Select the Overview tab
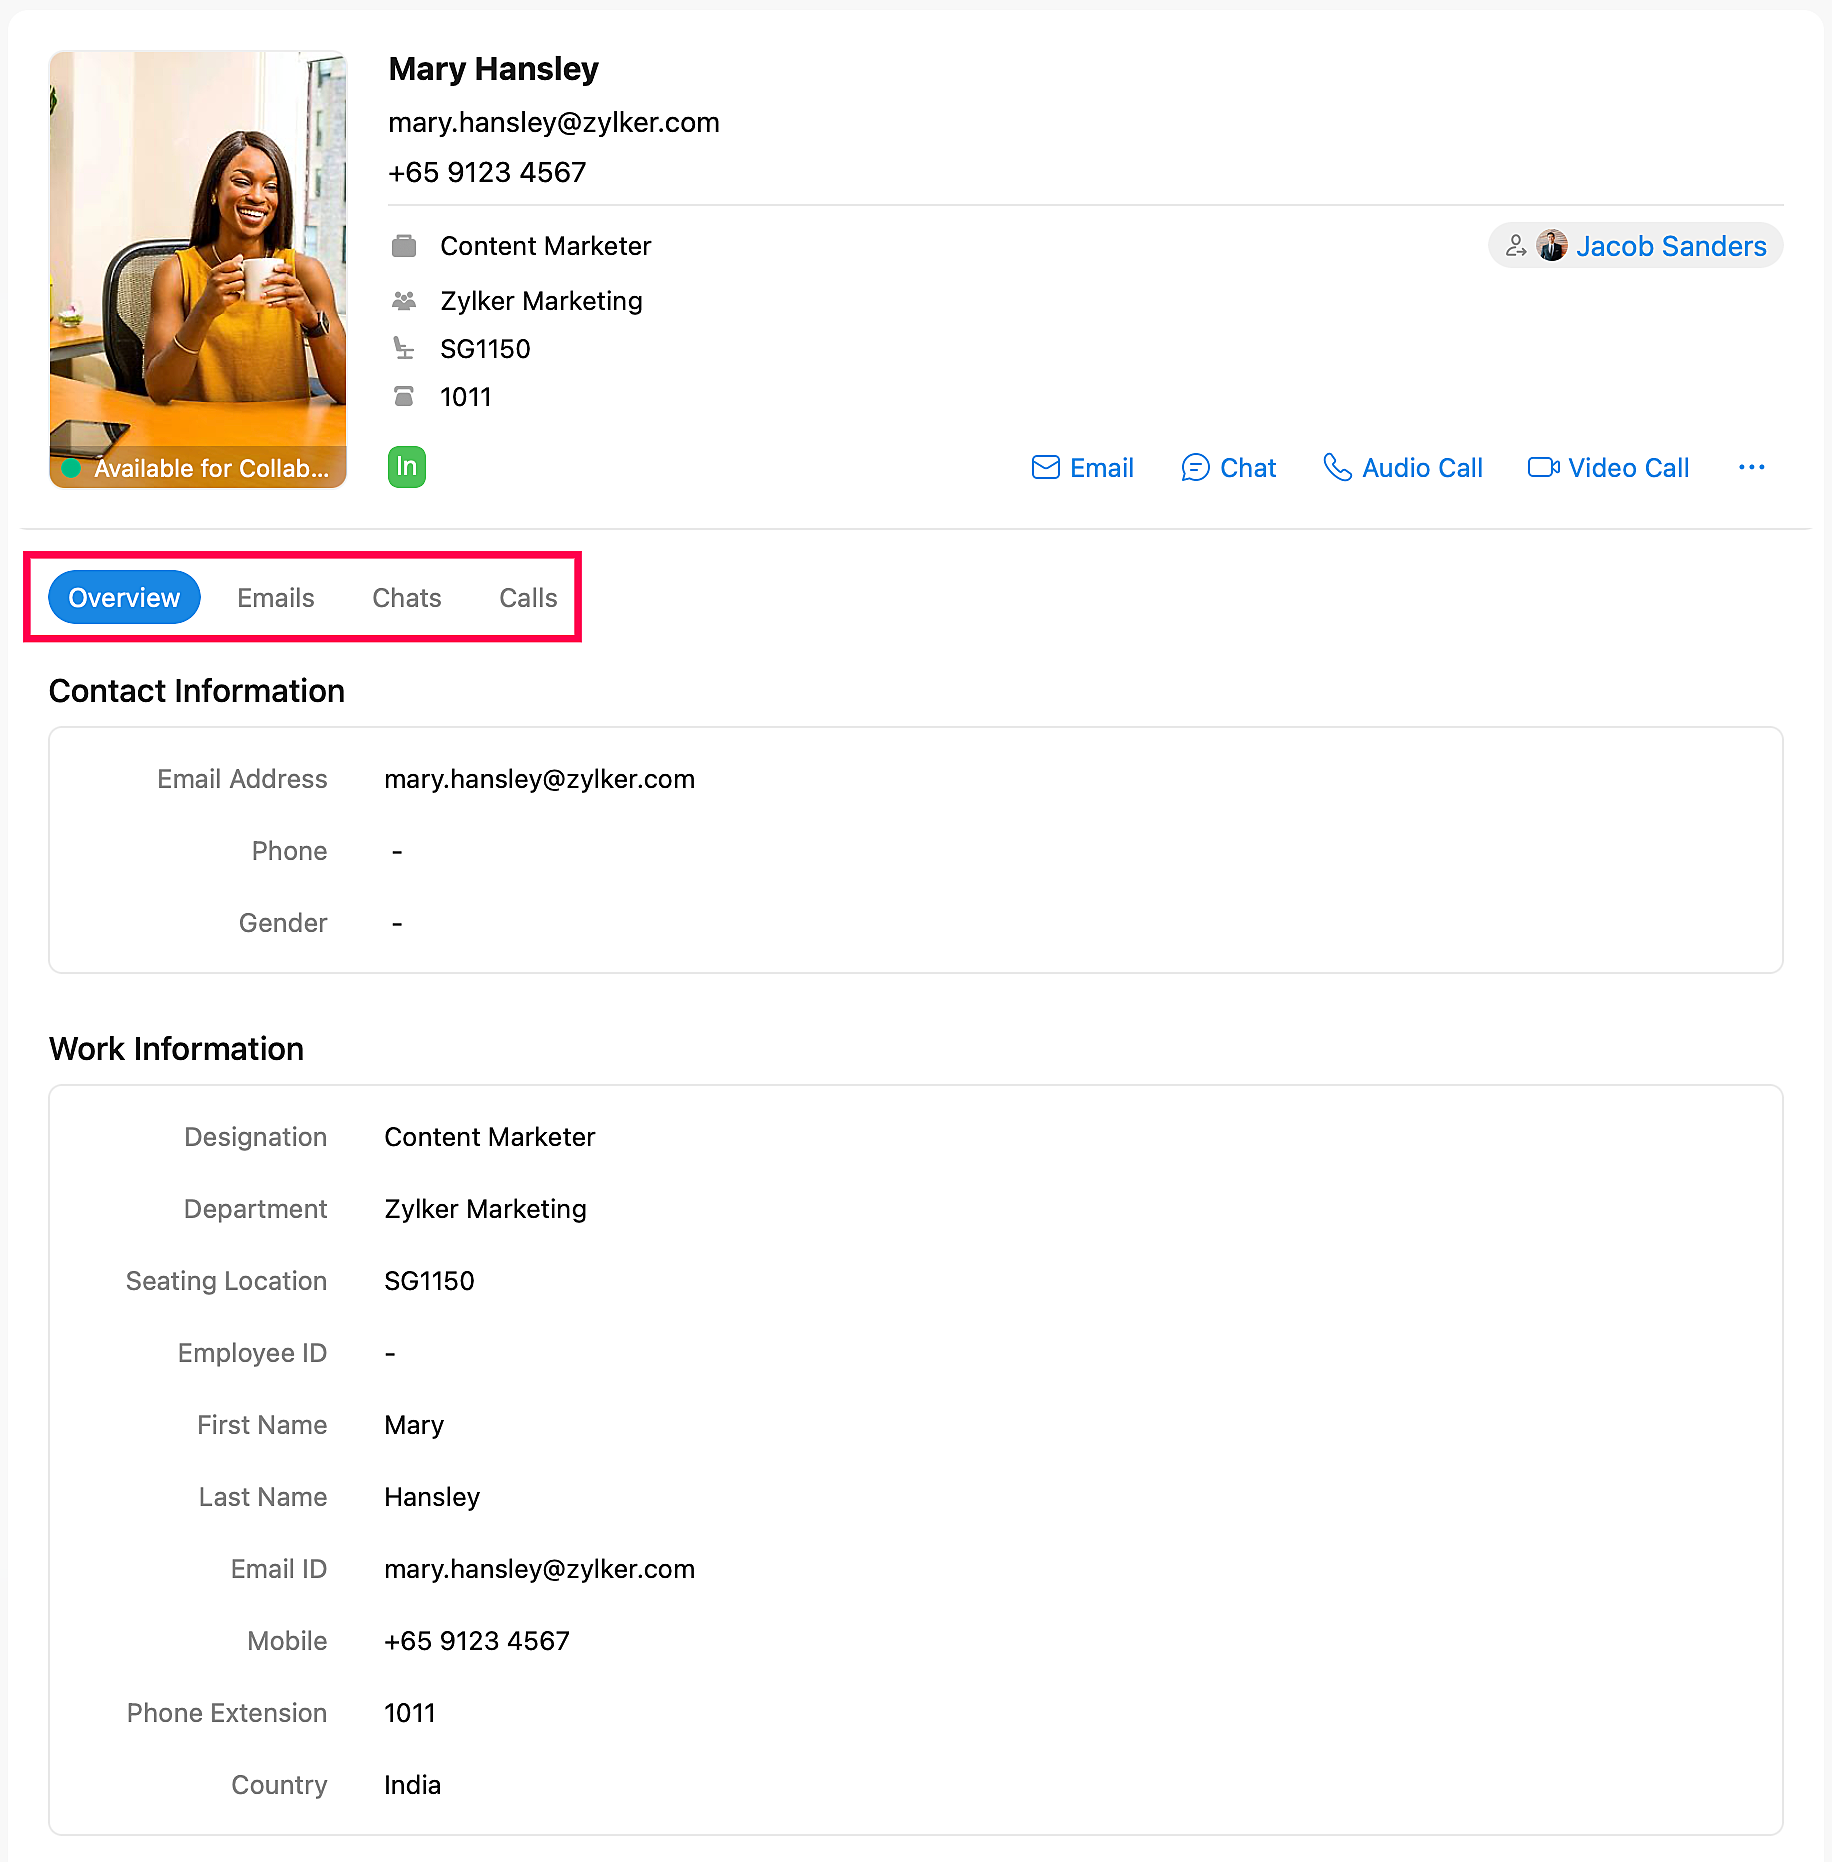Screen dimensions: 1832x1862 pos(124,597)
